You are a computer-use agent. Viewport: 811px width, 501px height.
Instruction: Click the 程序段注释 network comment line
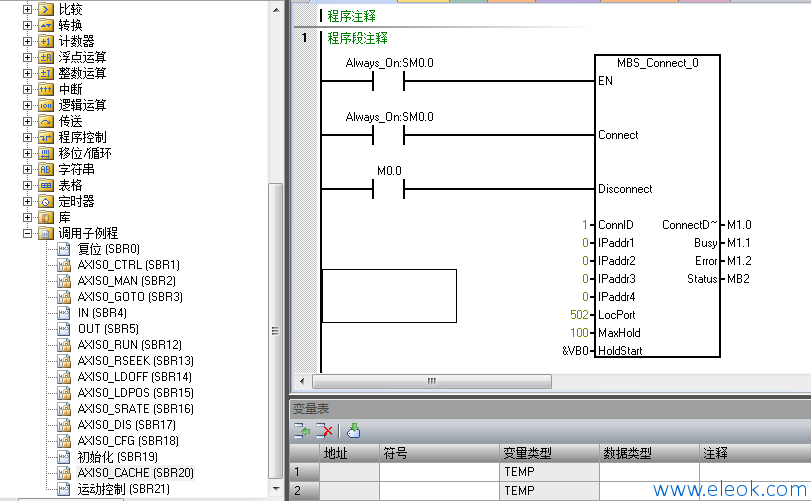(357, 38)
